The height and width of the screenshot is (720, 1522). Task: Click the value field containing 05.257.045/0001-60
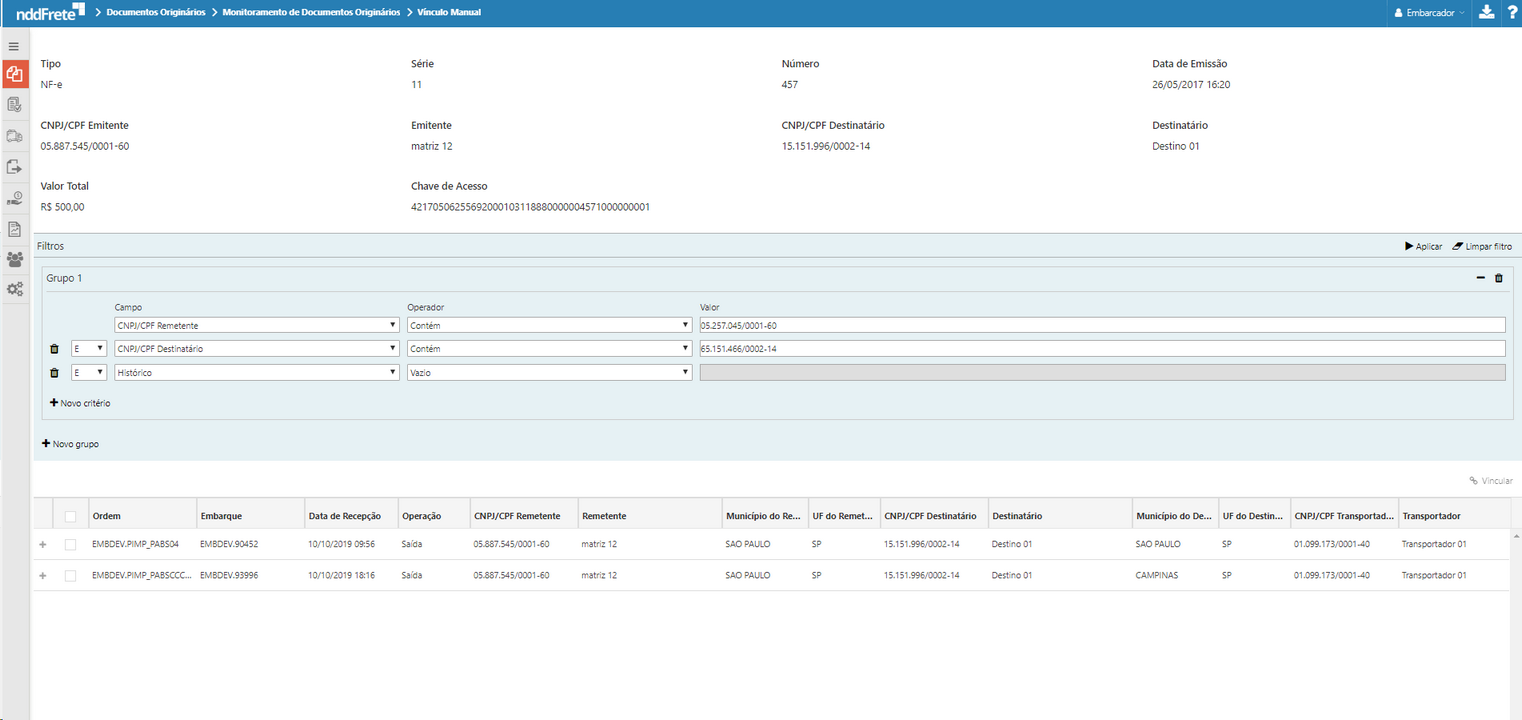point(1102,325)
